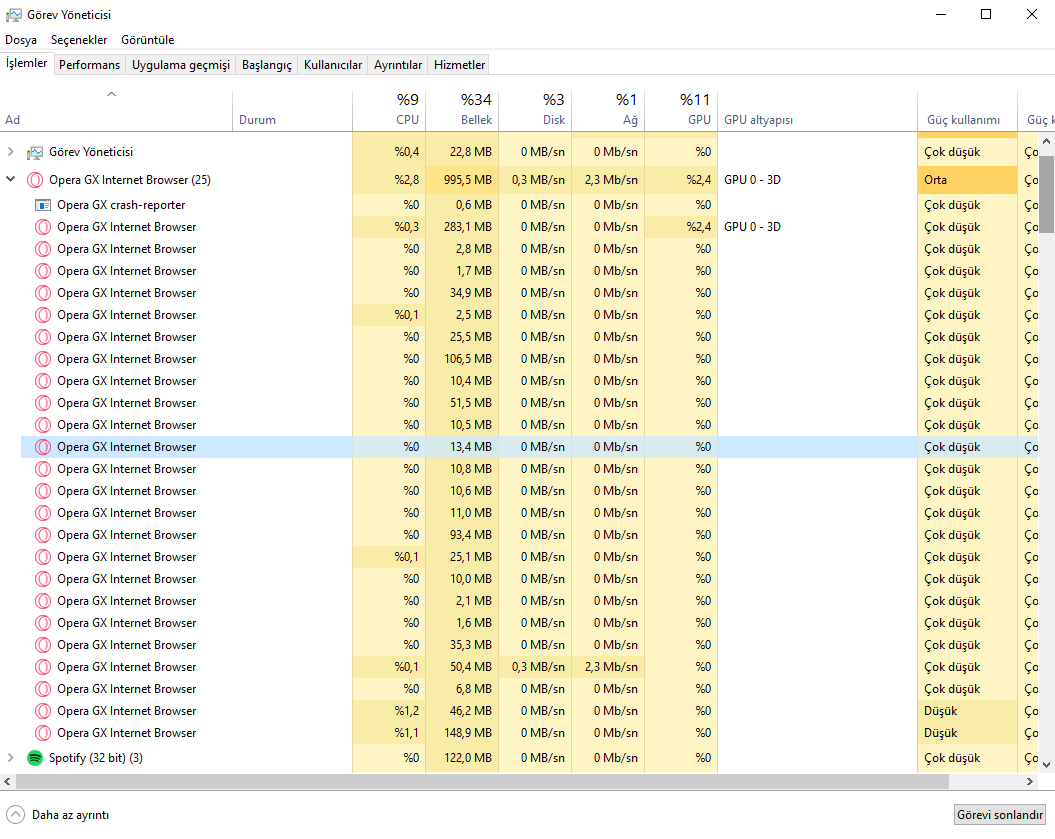
Task: Sort by GPU altyapısı column header
Action: click(817, 111)
